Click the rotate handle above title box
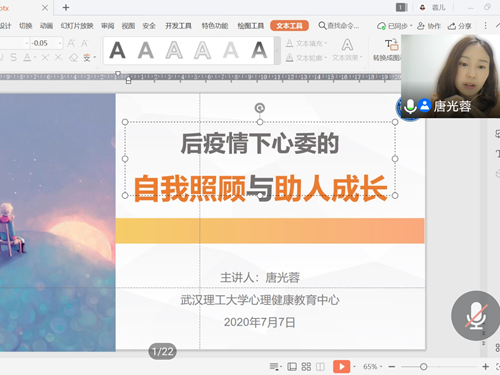 (x=260, y=108)
